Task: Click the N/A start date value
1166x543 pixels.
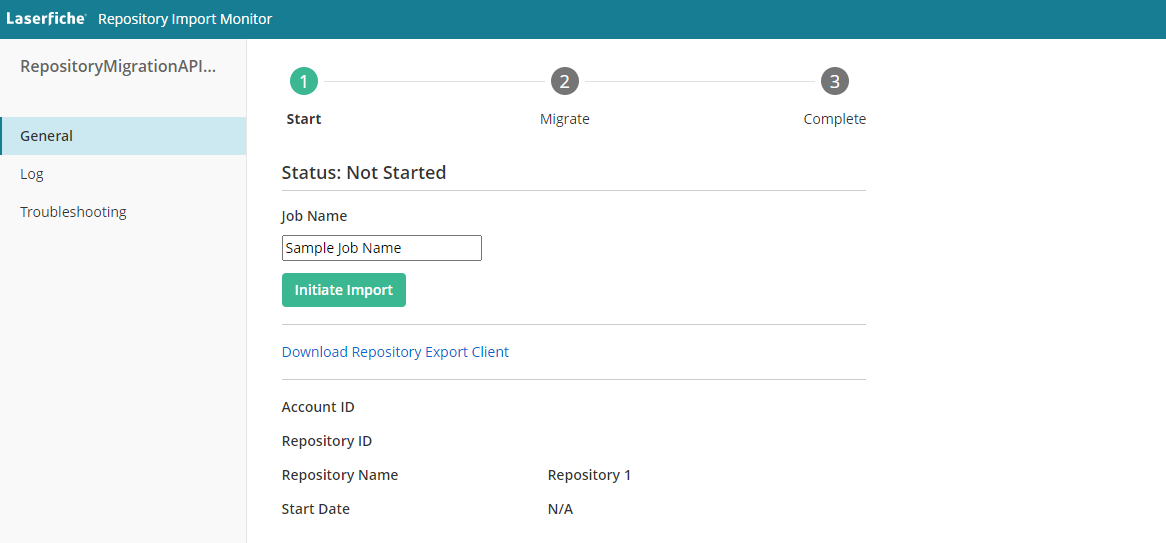Action: pyautogui.click(x=561, y=510)
